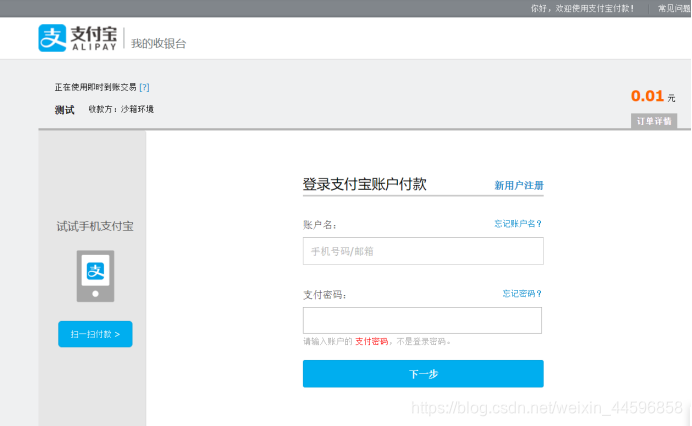Screen dimensions: 692x426
Task: Click the 订单详情 order details button
Action: point(654,121)
